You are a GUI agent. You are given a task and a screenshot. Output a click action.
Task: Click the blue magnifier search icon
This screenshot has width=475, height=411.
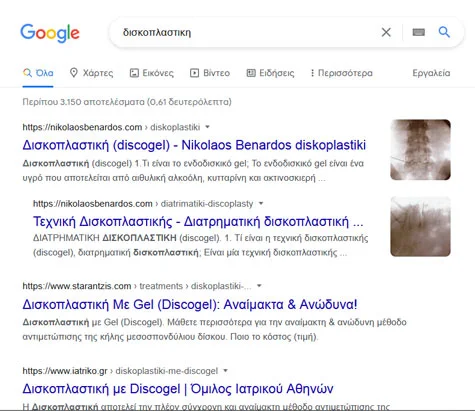(444, 32)
